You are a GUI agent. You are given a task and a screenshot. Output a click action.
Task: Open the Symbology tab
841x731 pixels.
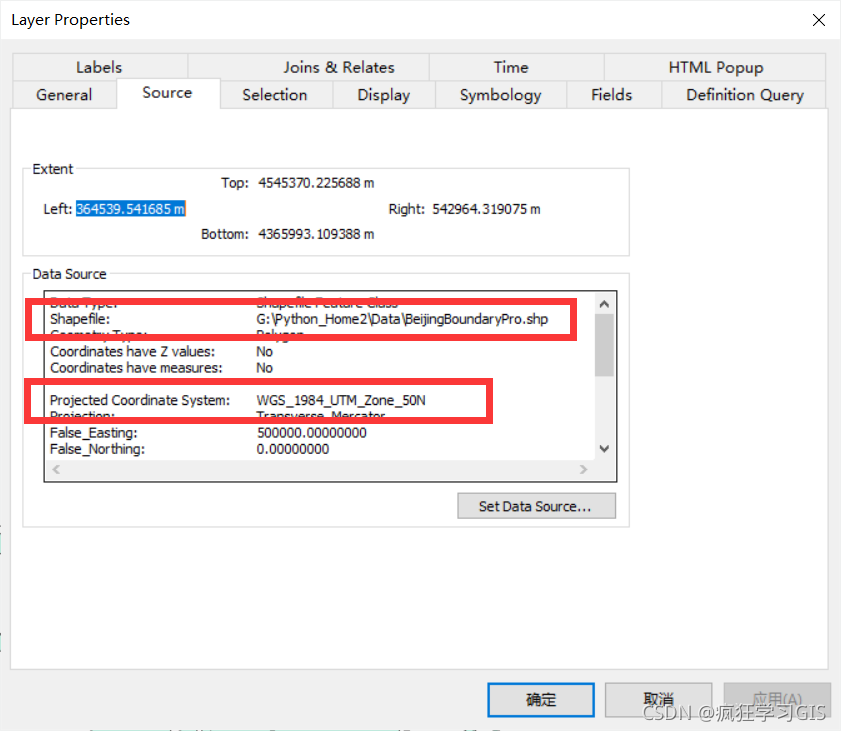click(500, 95)
